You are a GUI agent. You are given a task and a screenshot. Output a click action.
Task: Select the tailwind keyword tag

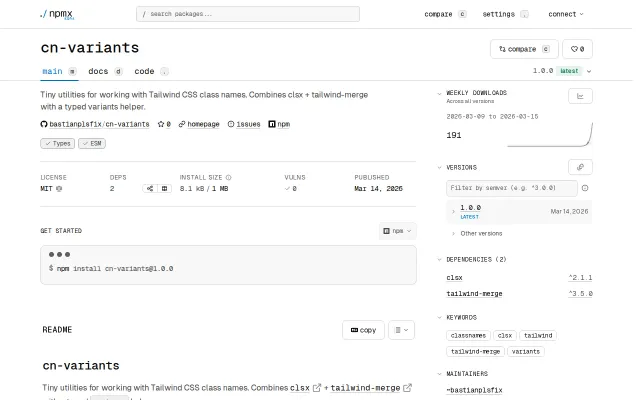538,336
